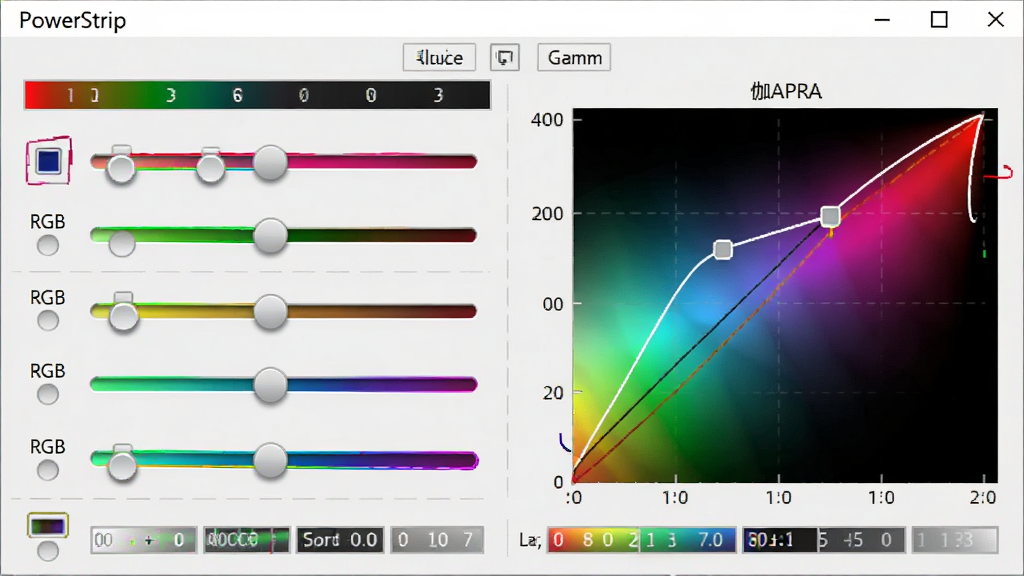
Task: Close the PowerStrip window
Action: (996, 20)
